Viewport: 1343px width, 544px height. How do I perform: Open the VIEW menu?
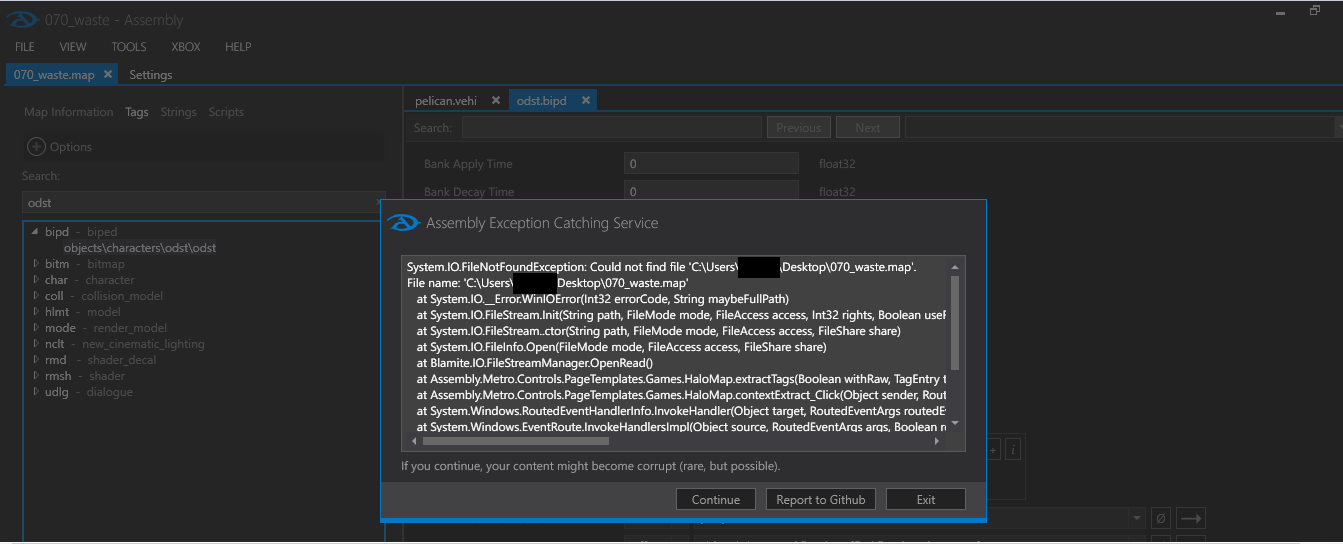click(x=73, y=47)
